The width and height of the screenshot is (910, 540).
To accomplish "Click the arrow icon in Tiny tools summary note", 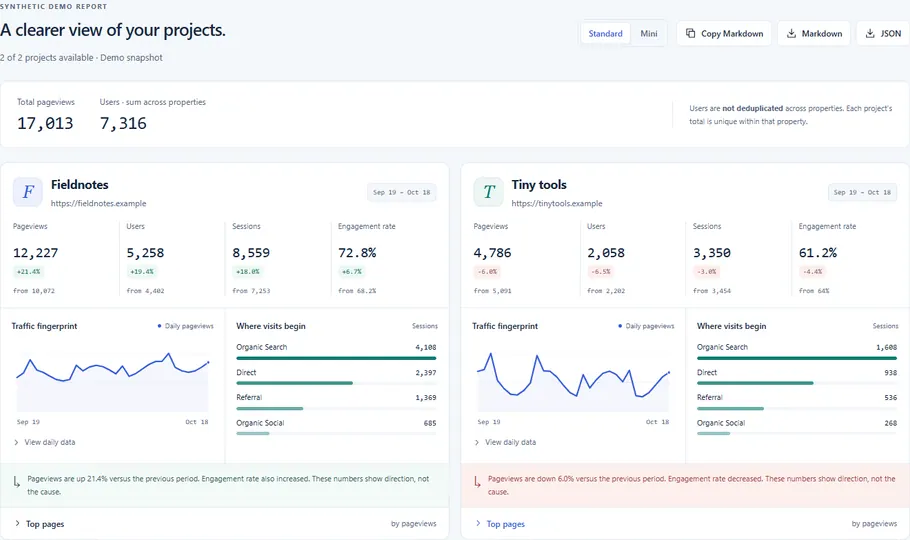I will click(x=477, y=482).
